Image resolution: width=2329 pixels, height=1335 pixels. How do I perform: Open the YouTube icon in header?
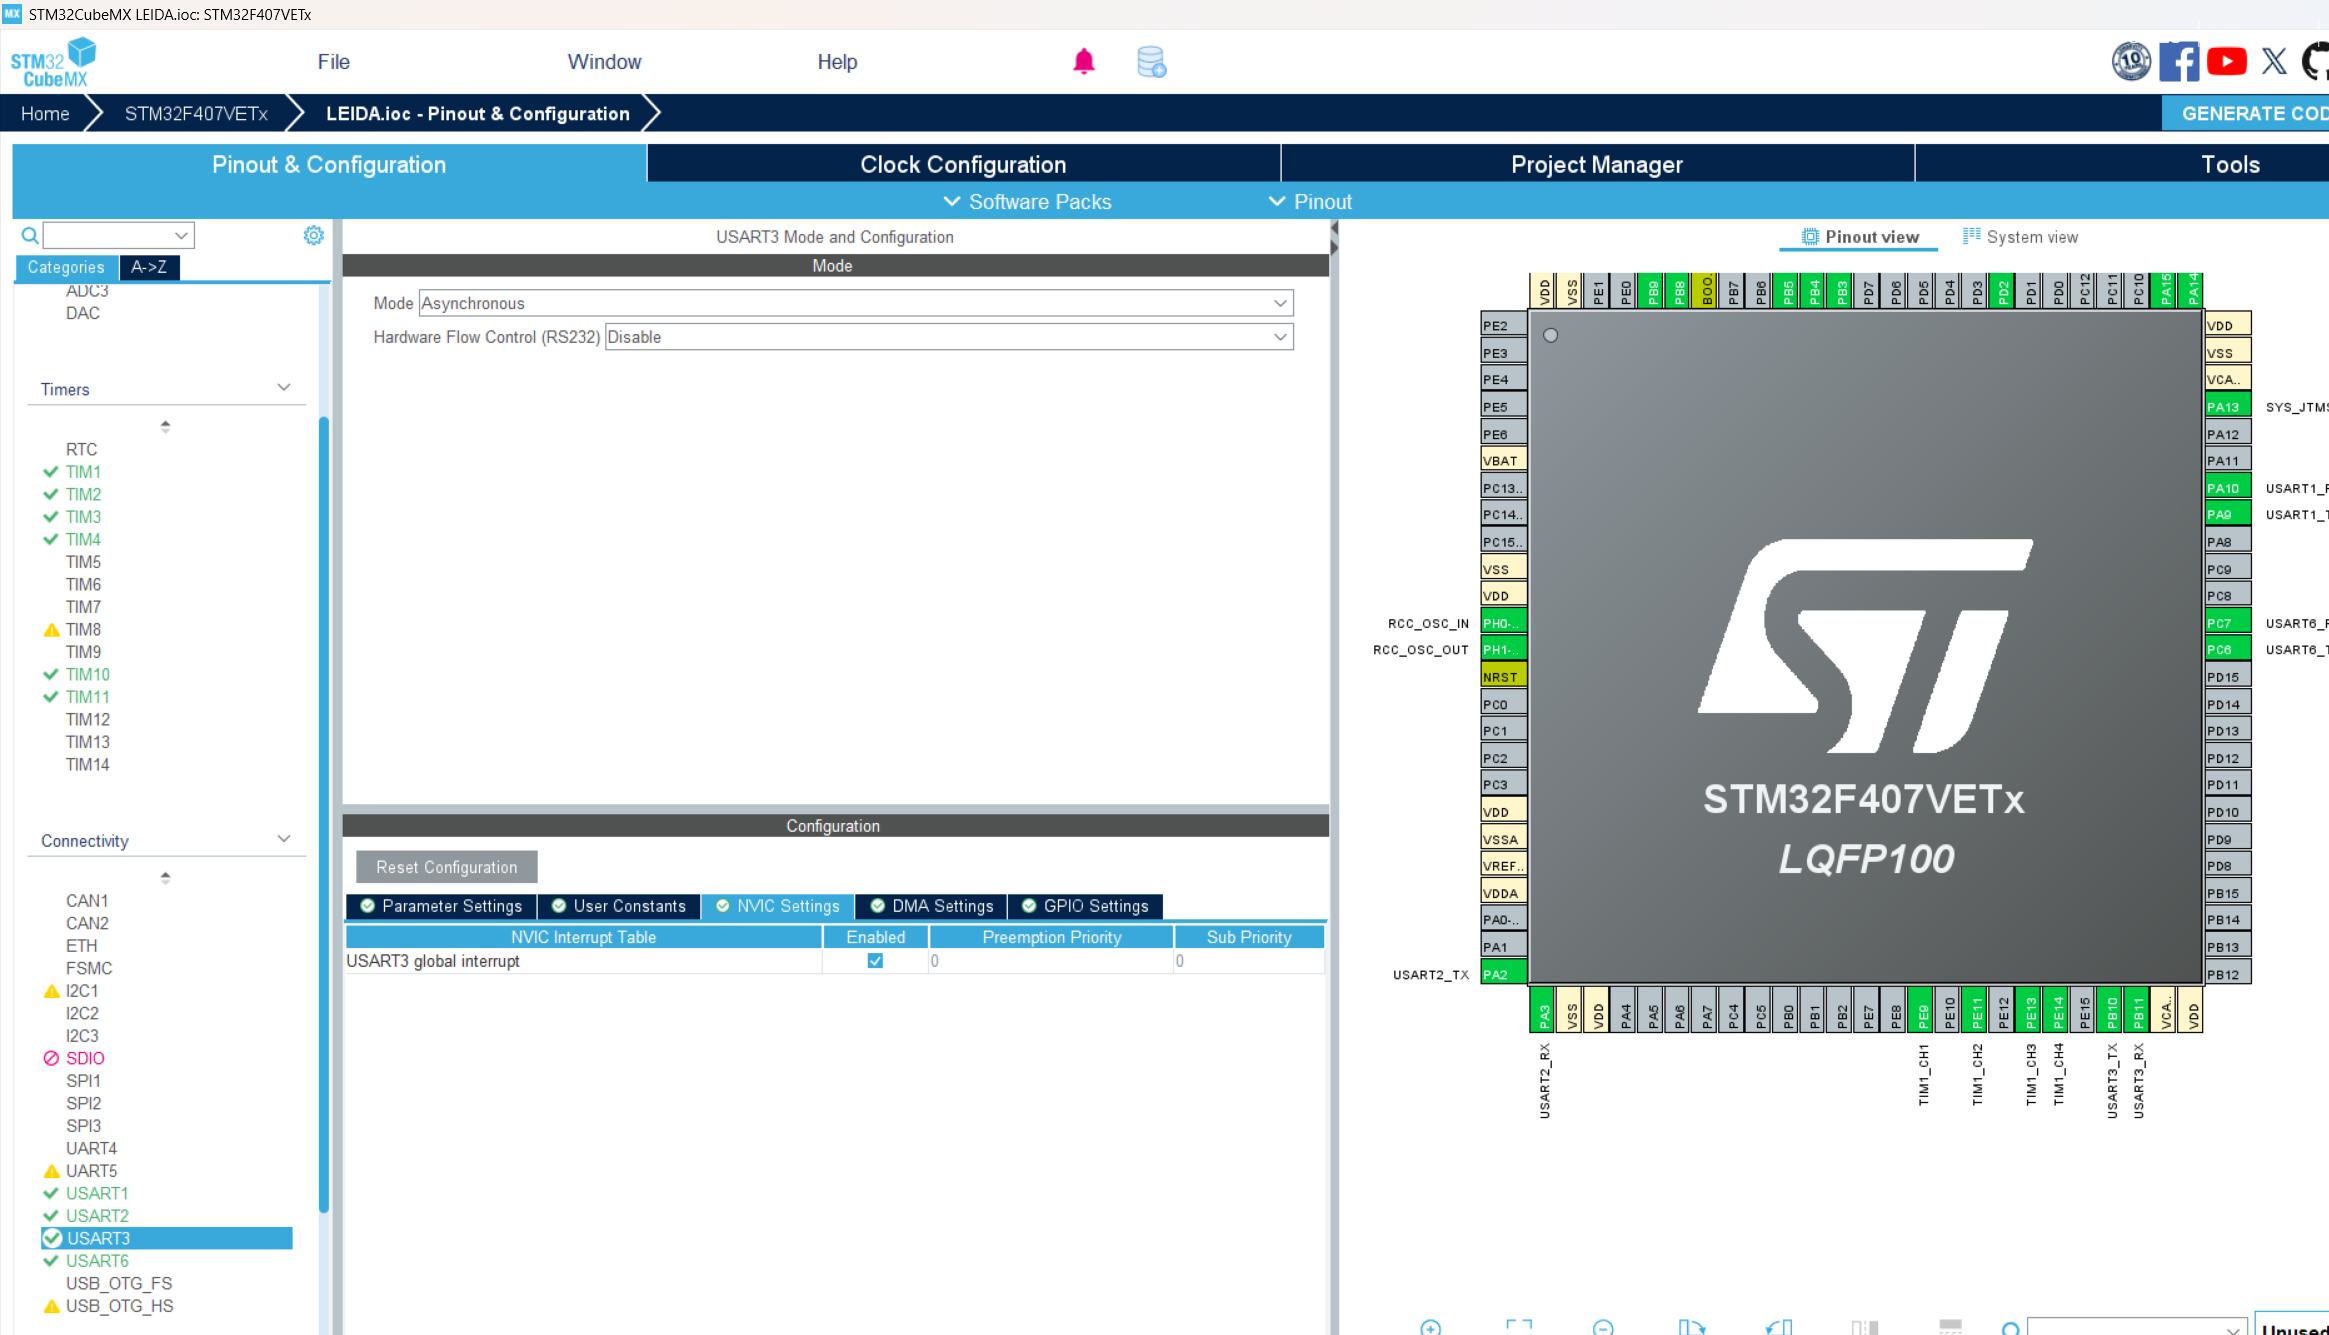tap(2226, 62)
